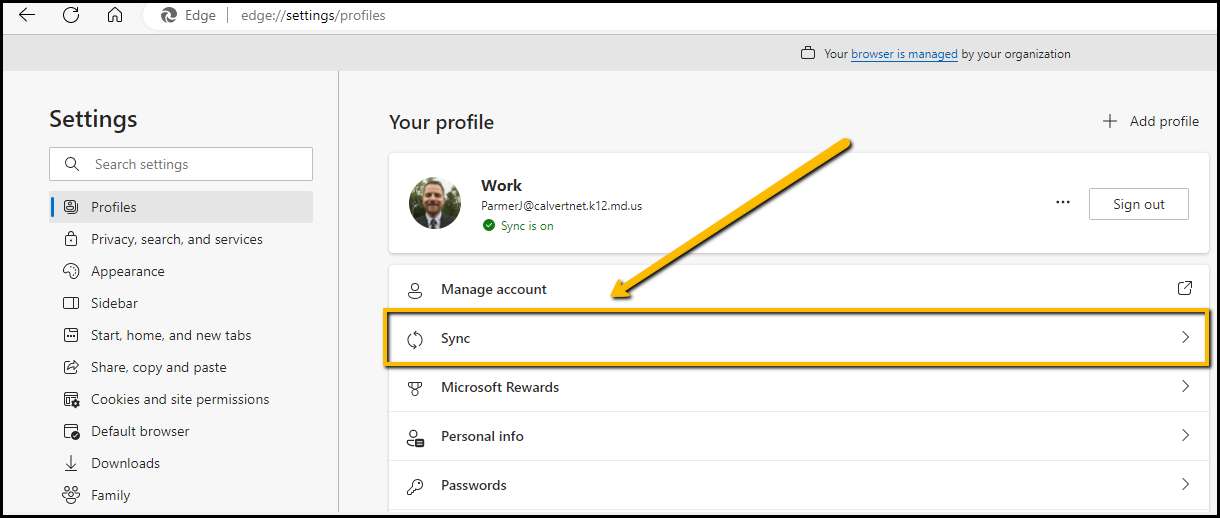
Task: Open Cookies and site permissions section
Action: coord(181,399)
